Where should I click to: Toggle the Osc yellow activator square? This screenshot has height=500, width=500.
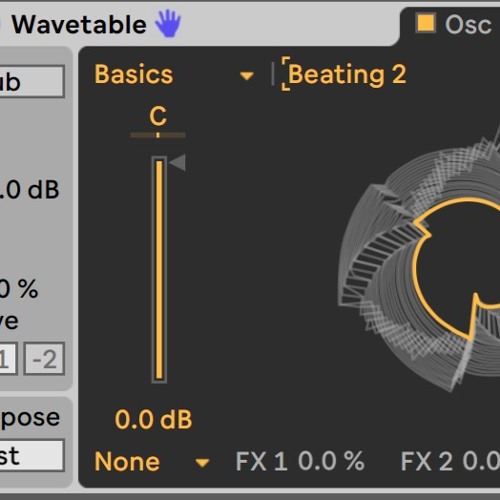pos(425,23)
